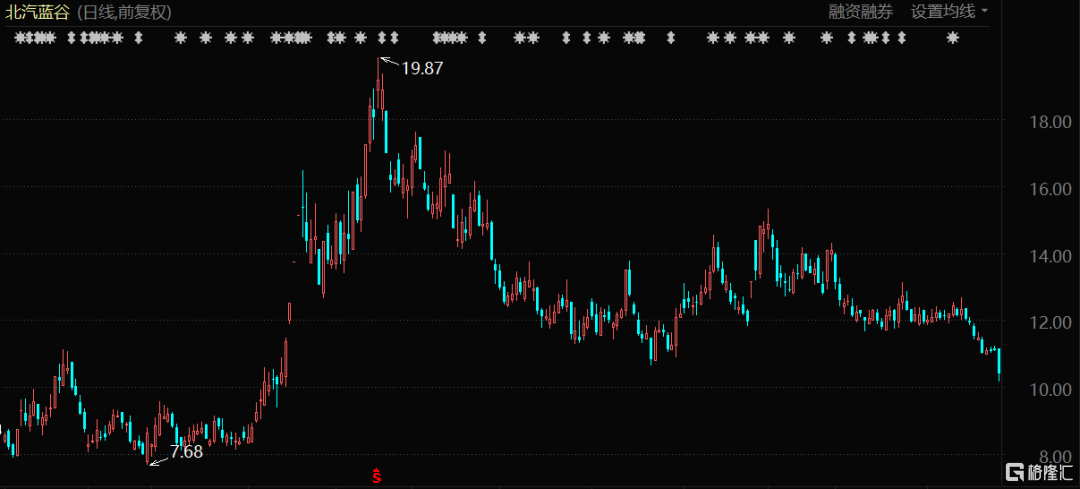Click the 19.87 highest price label
This screenshot has height=489, width=1080.
tap(422, 68)
